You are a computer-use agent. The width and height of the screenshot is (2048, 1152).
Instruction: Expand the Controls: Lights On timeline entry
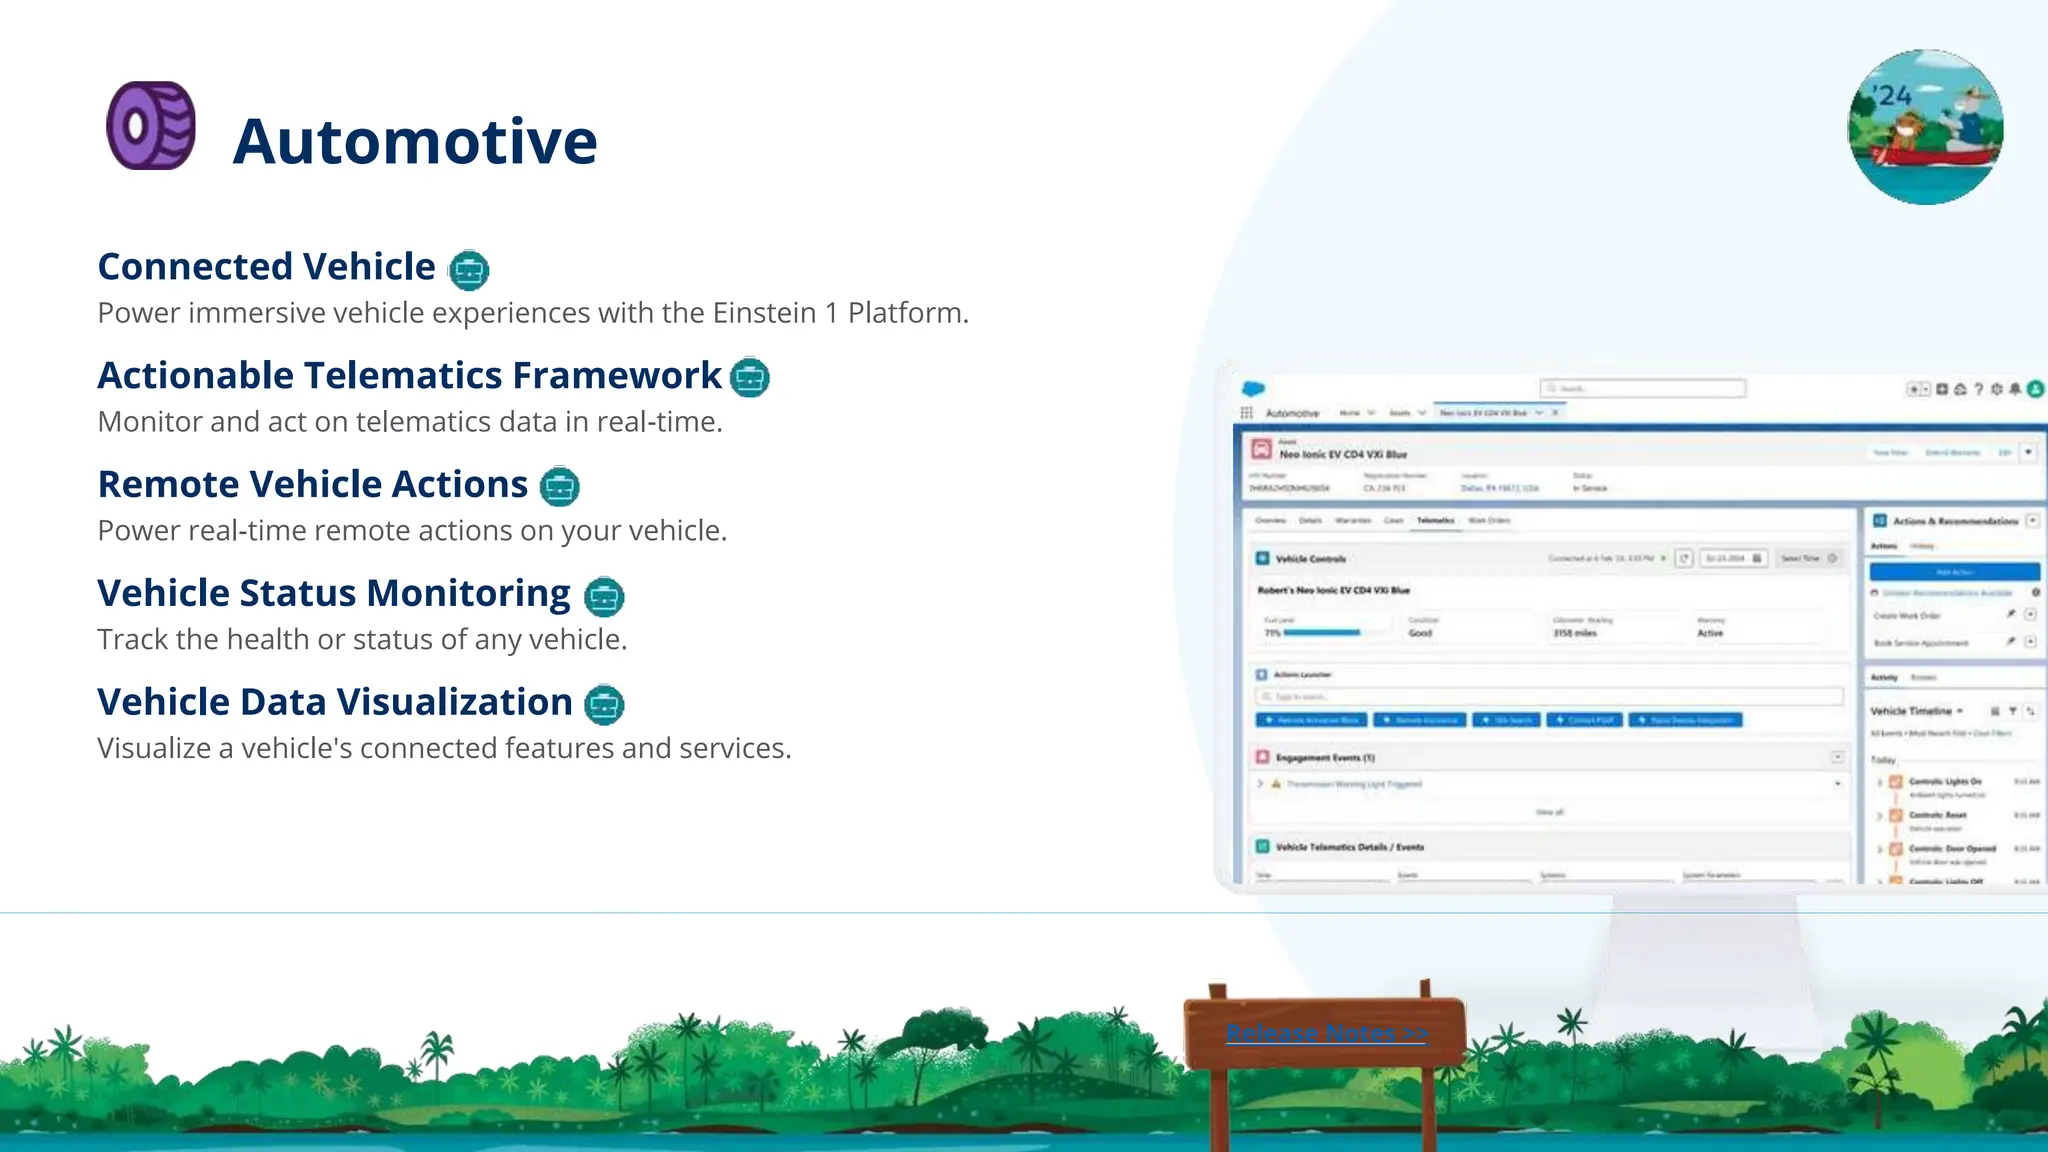click(1879, 782)
